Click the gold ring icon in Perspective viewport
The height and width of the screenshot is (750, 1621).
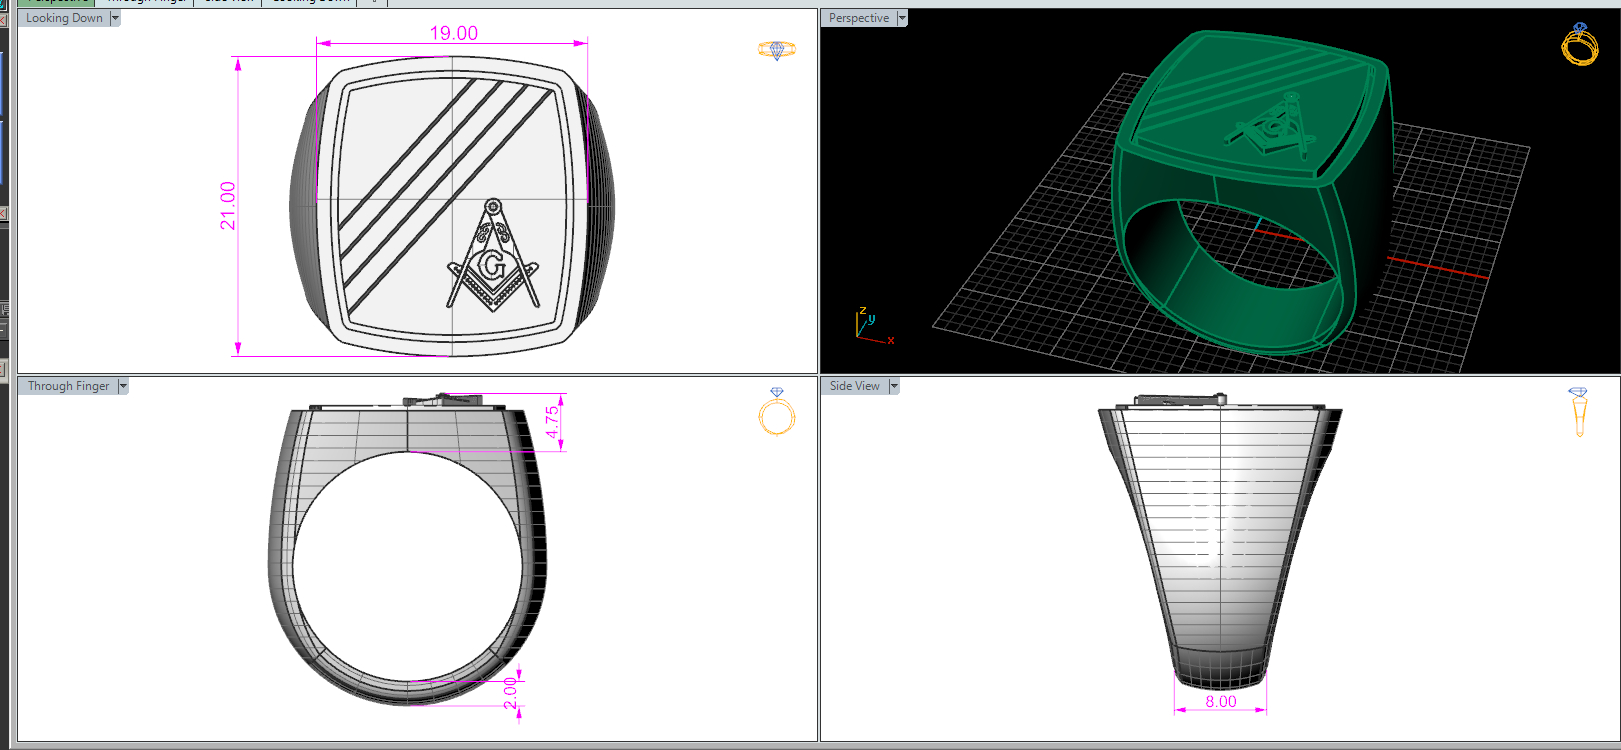pyautogui.click(x=1580, y=45)
